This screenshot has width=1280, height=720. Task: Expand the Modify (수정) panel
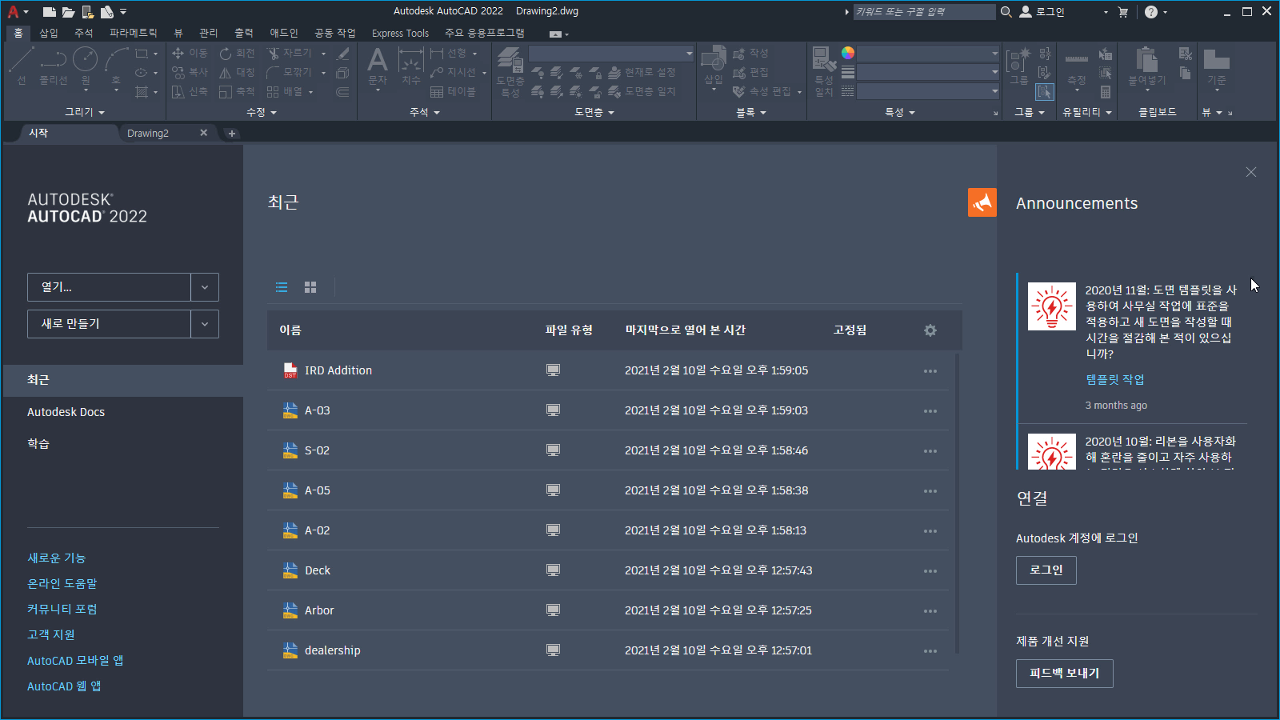click(x=261, y=112)
